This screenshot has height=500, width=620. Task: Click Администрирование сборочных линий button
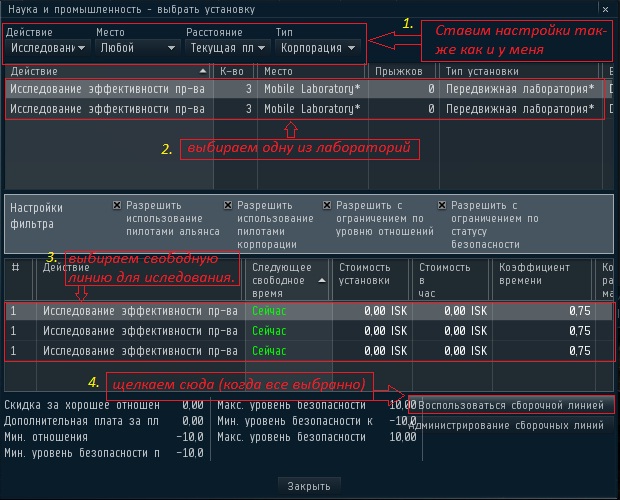tap(511, 425)
